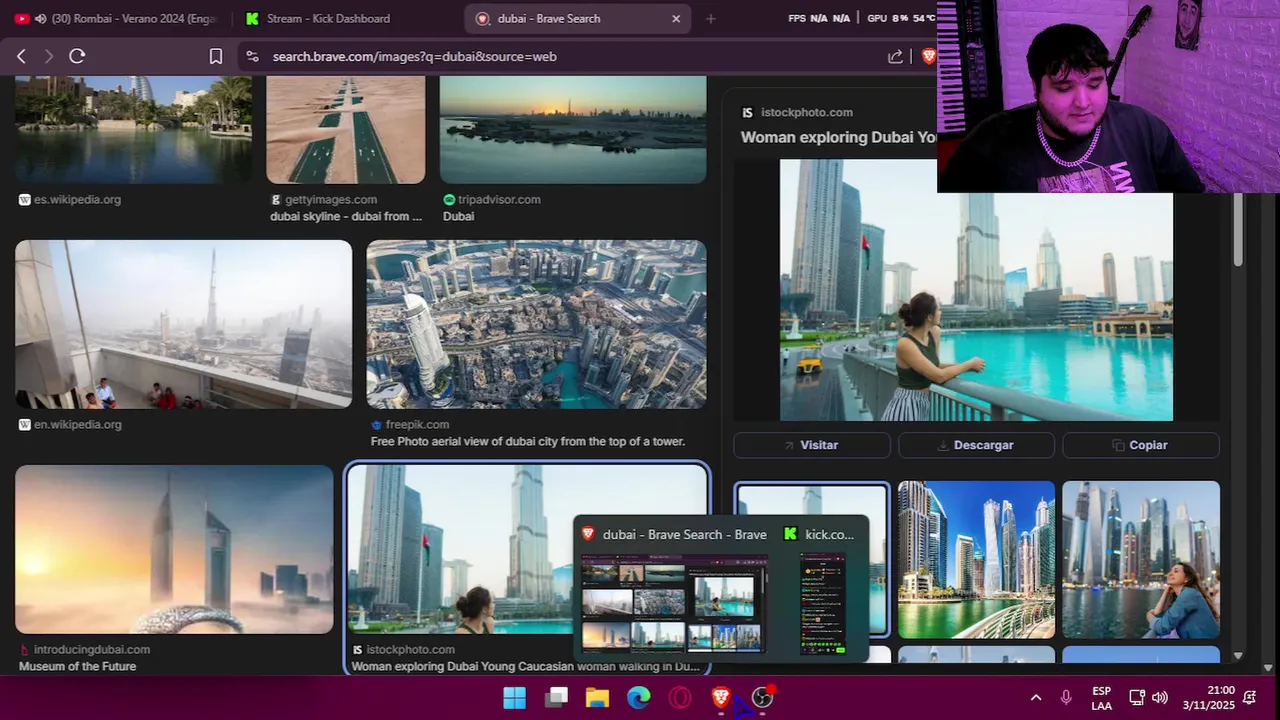Select the highlighted first related thumbnail
The image size is (1280, 720).
(x=811, y=559)
